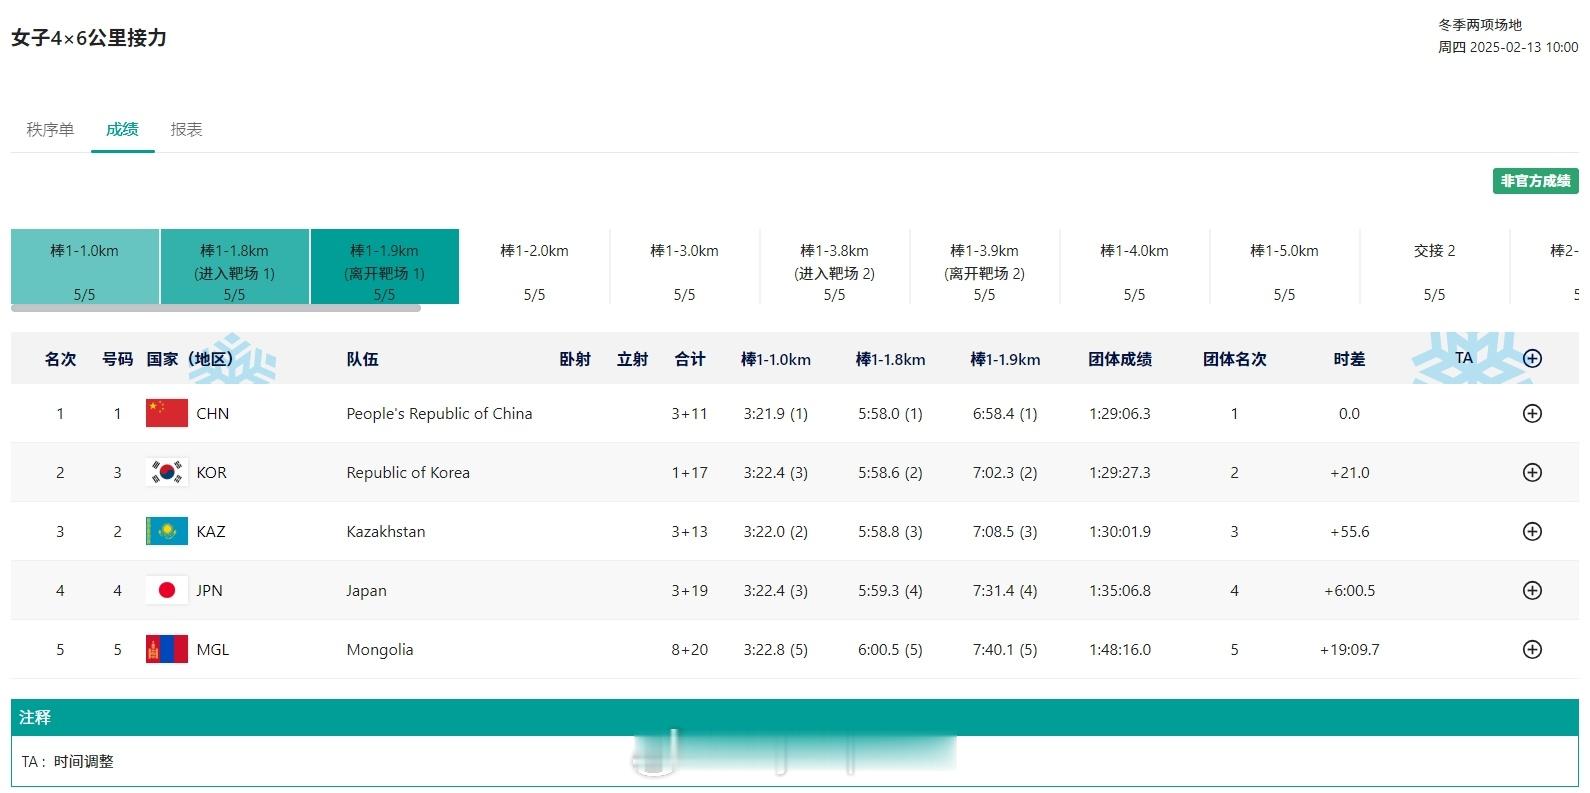Select the 棒1-3.0km split
Image resolution: width=1590 pixels, height=793 pixels.
[685, 266]
